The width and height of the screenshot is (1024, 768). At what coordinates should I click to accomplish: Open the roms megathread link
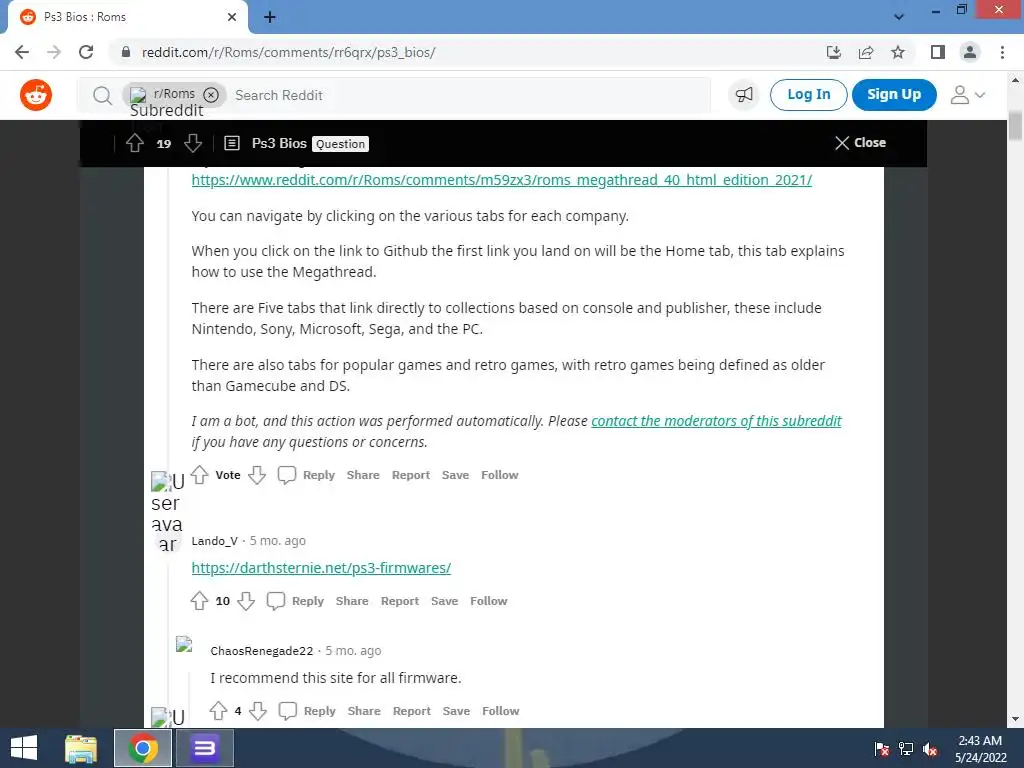click(x=502, y=180)
